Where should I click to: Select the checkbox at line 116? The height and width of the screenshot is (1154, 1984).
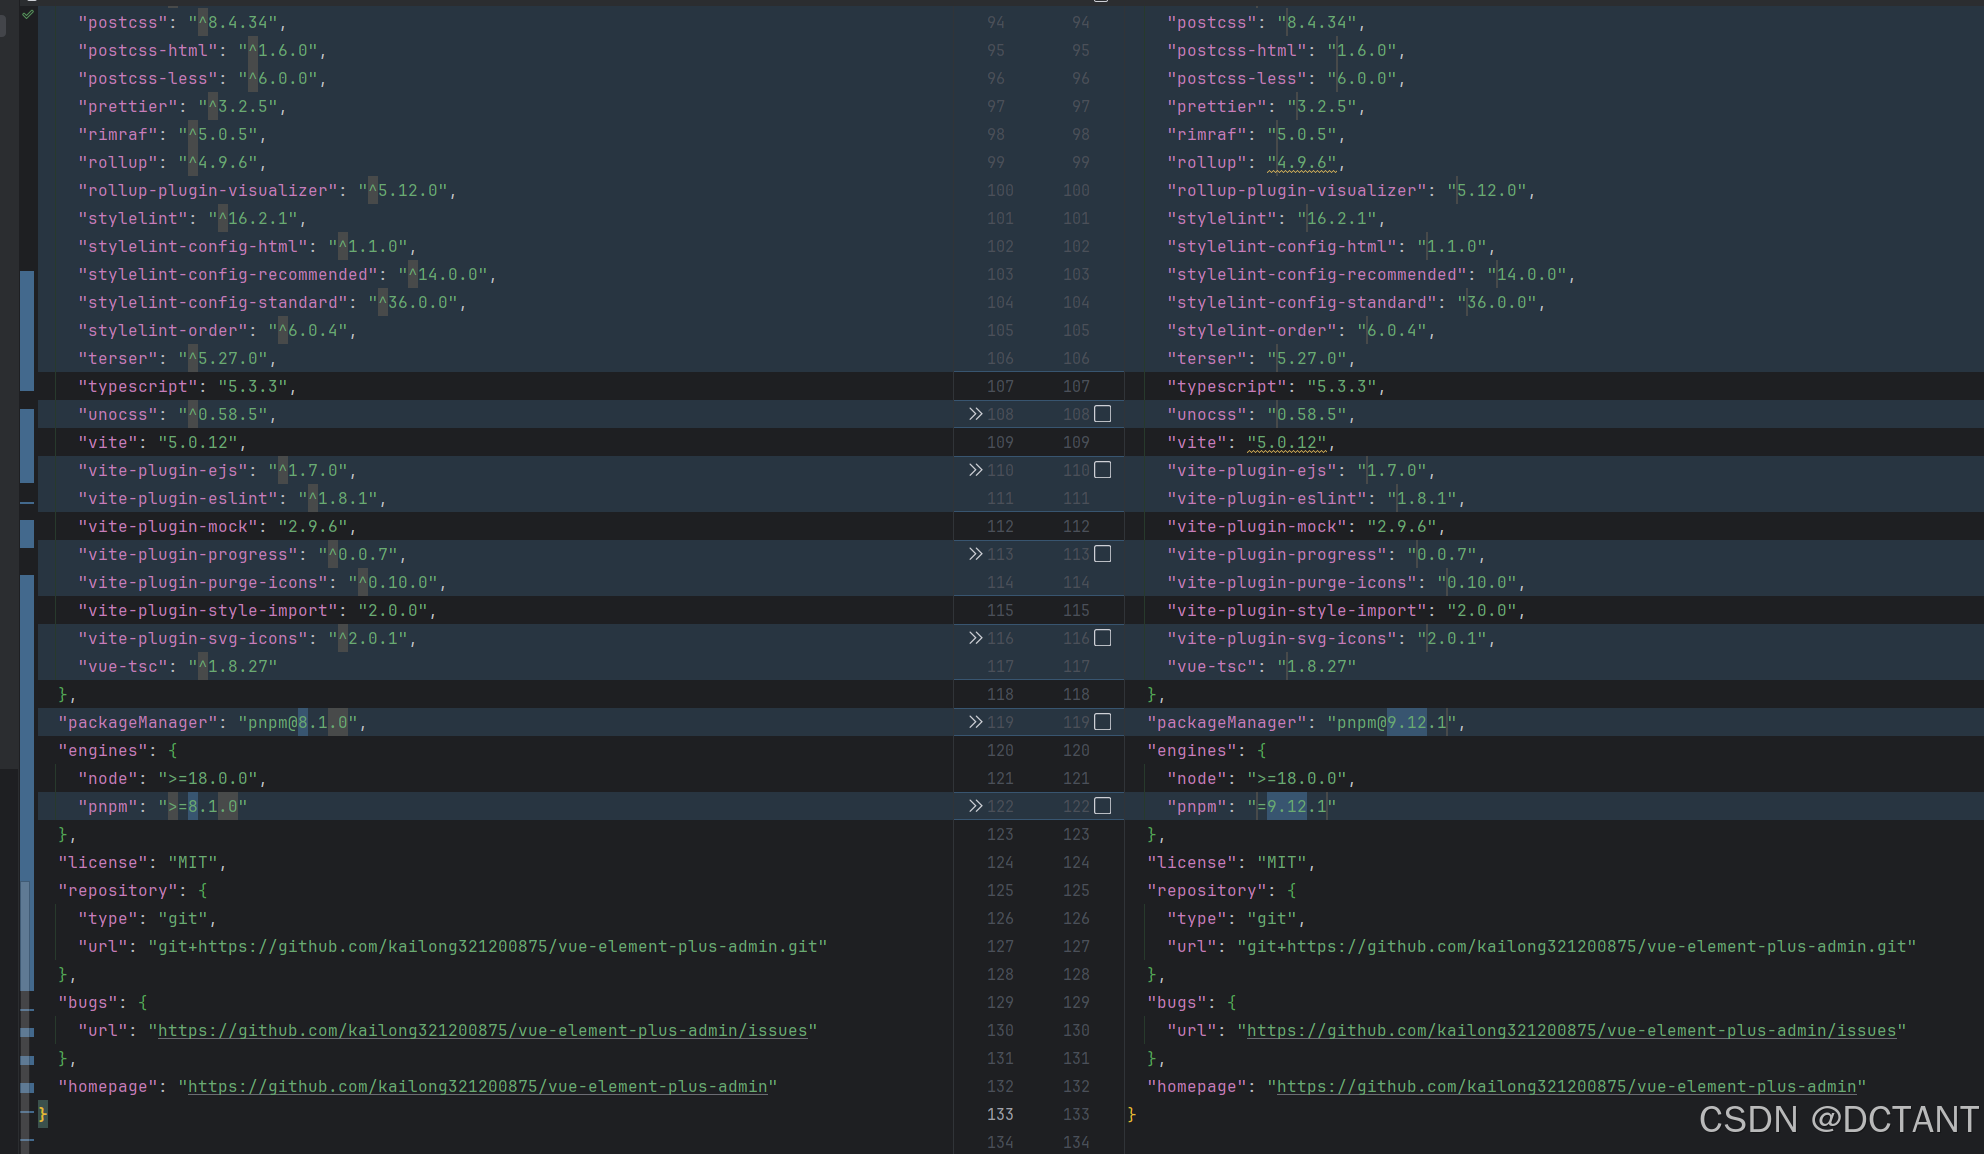1102,638
